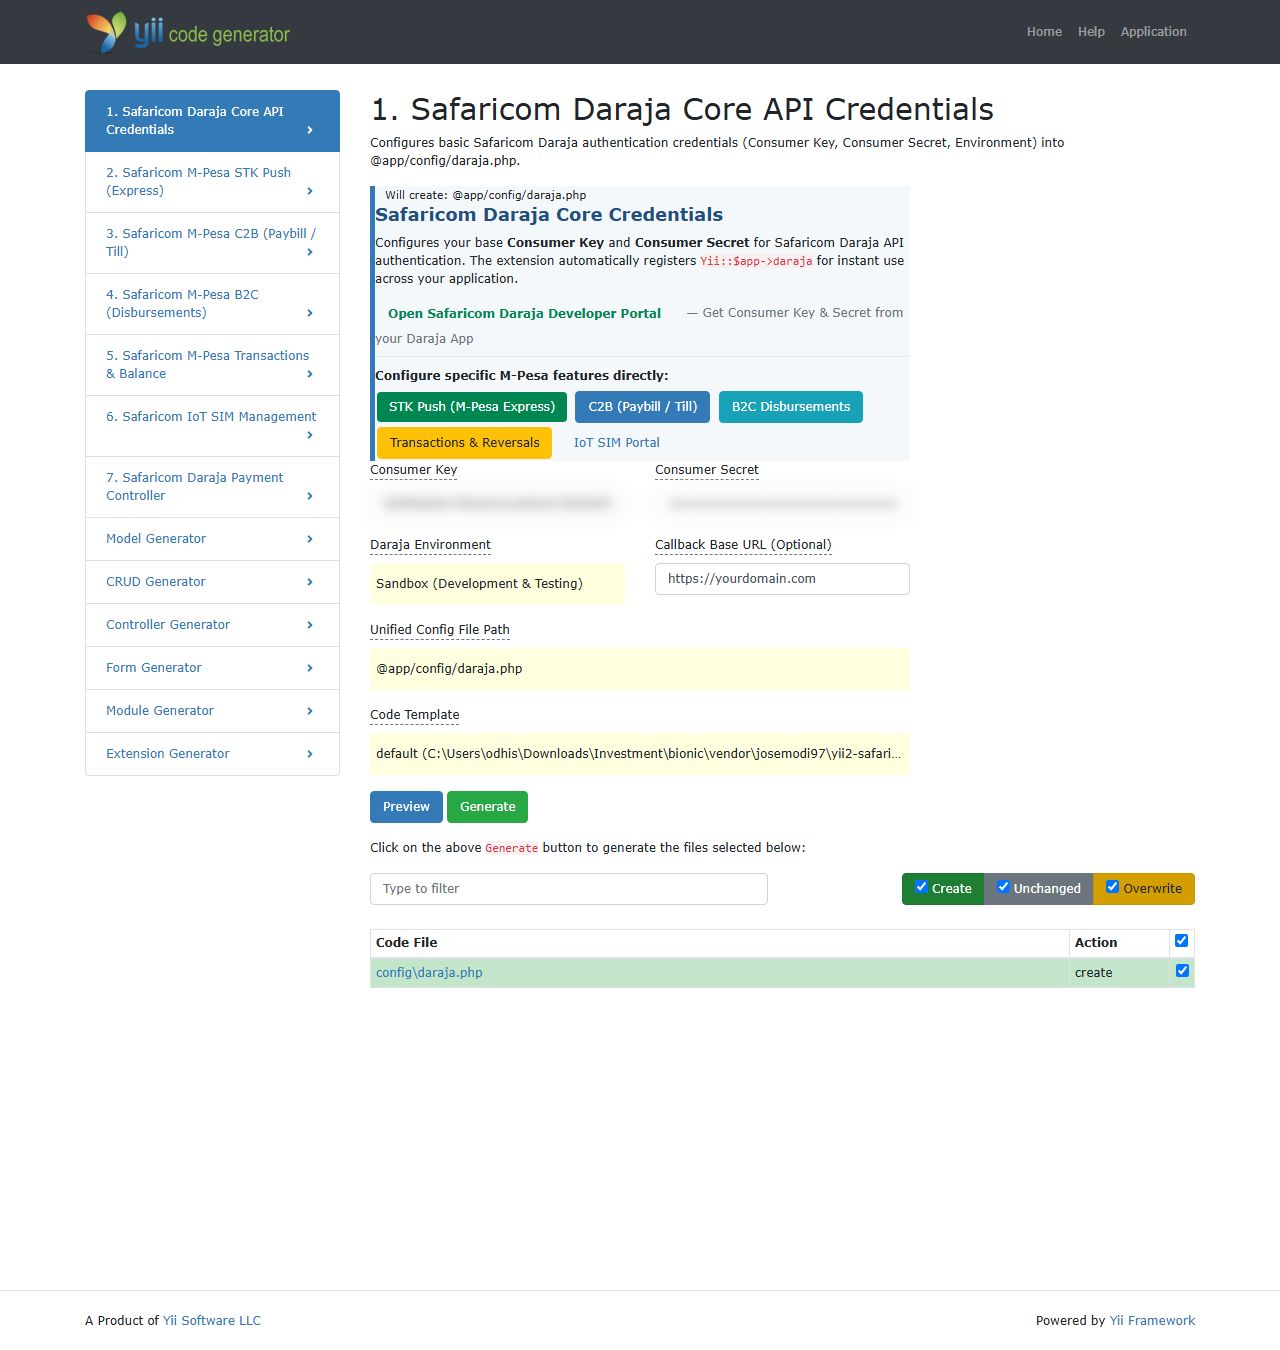Click the blue Preview button
The image size is (1280, 1350).
tap(406, 807)
